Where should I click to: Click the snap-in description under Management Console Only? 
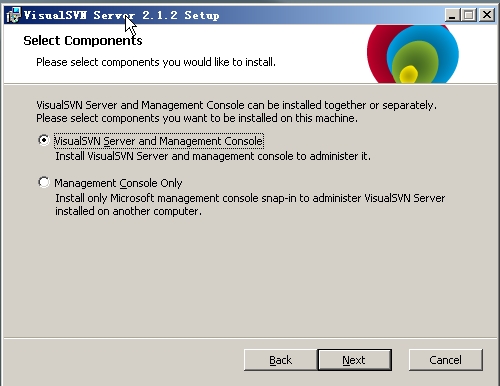click(x=250, y=205)
